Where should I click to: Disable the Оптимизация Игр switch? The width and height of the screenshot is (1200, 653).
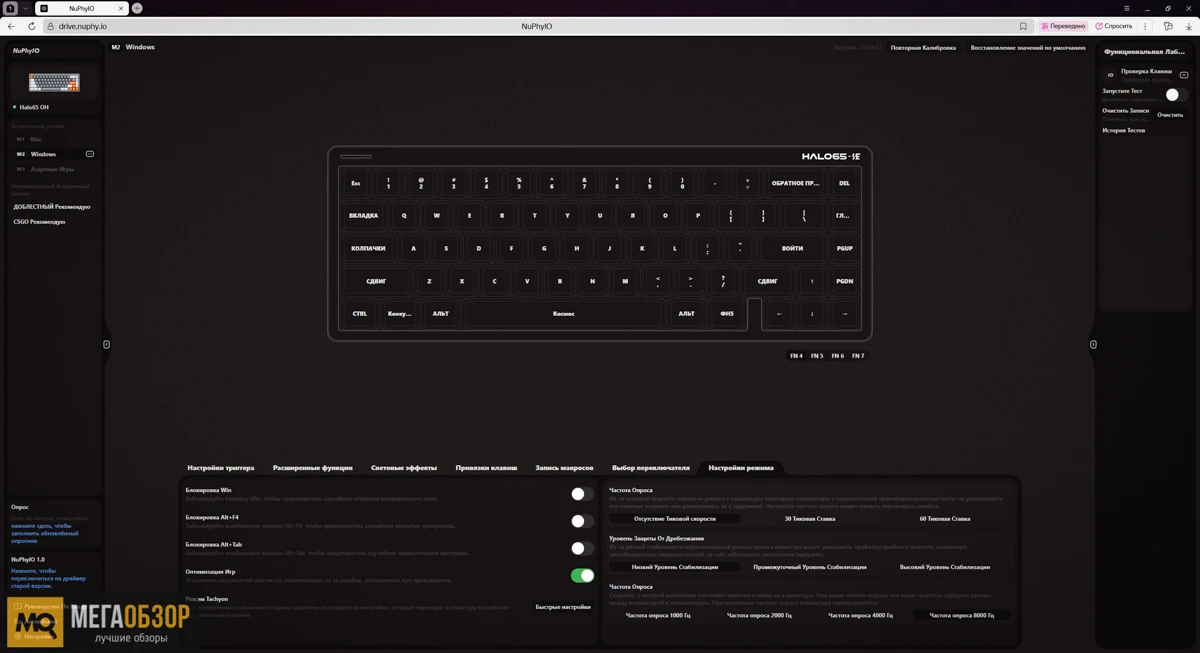pos(582,575)
